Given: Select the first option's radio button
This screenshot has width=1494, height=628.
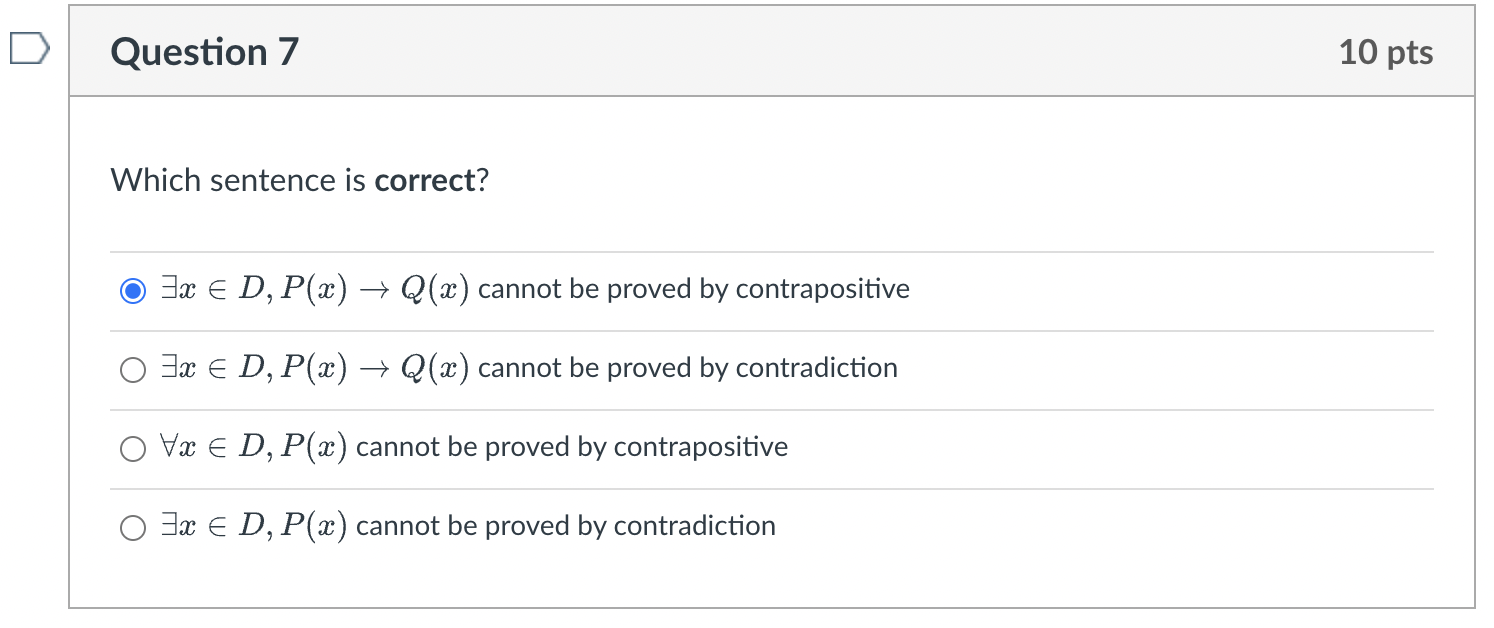Looking at the screenshot, I should click(x=133, y=291).
